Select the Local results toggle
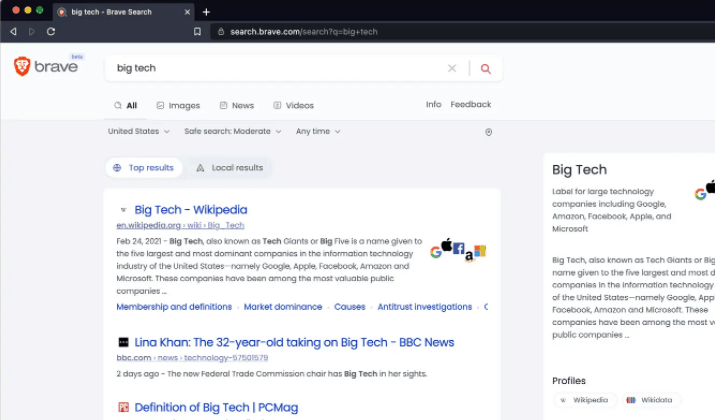715x420 pixels. click(230, 168)
